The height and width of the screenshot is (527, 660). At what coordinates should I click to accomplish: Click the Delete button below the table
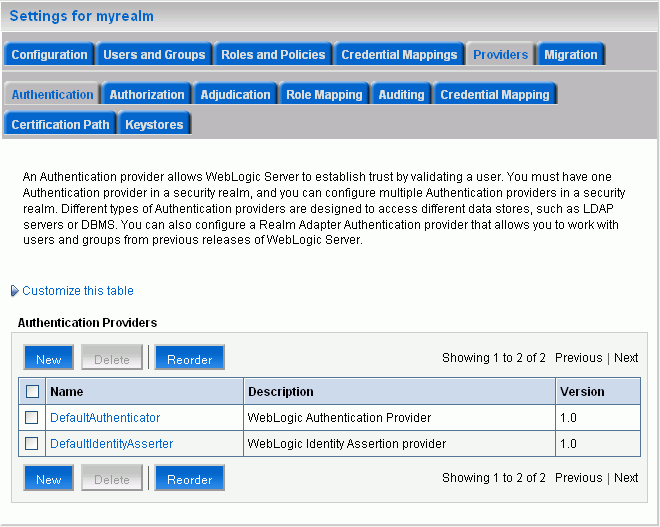coord(112,478)
